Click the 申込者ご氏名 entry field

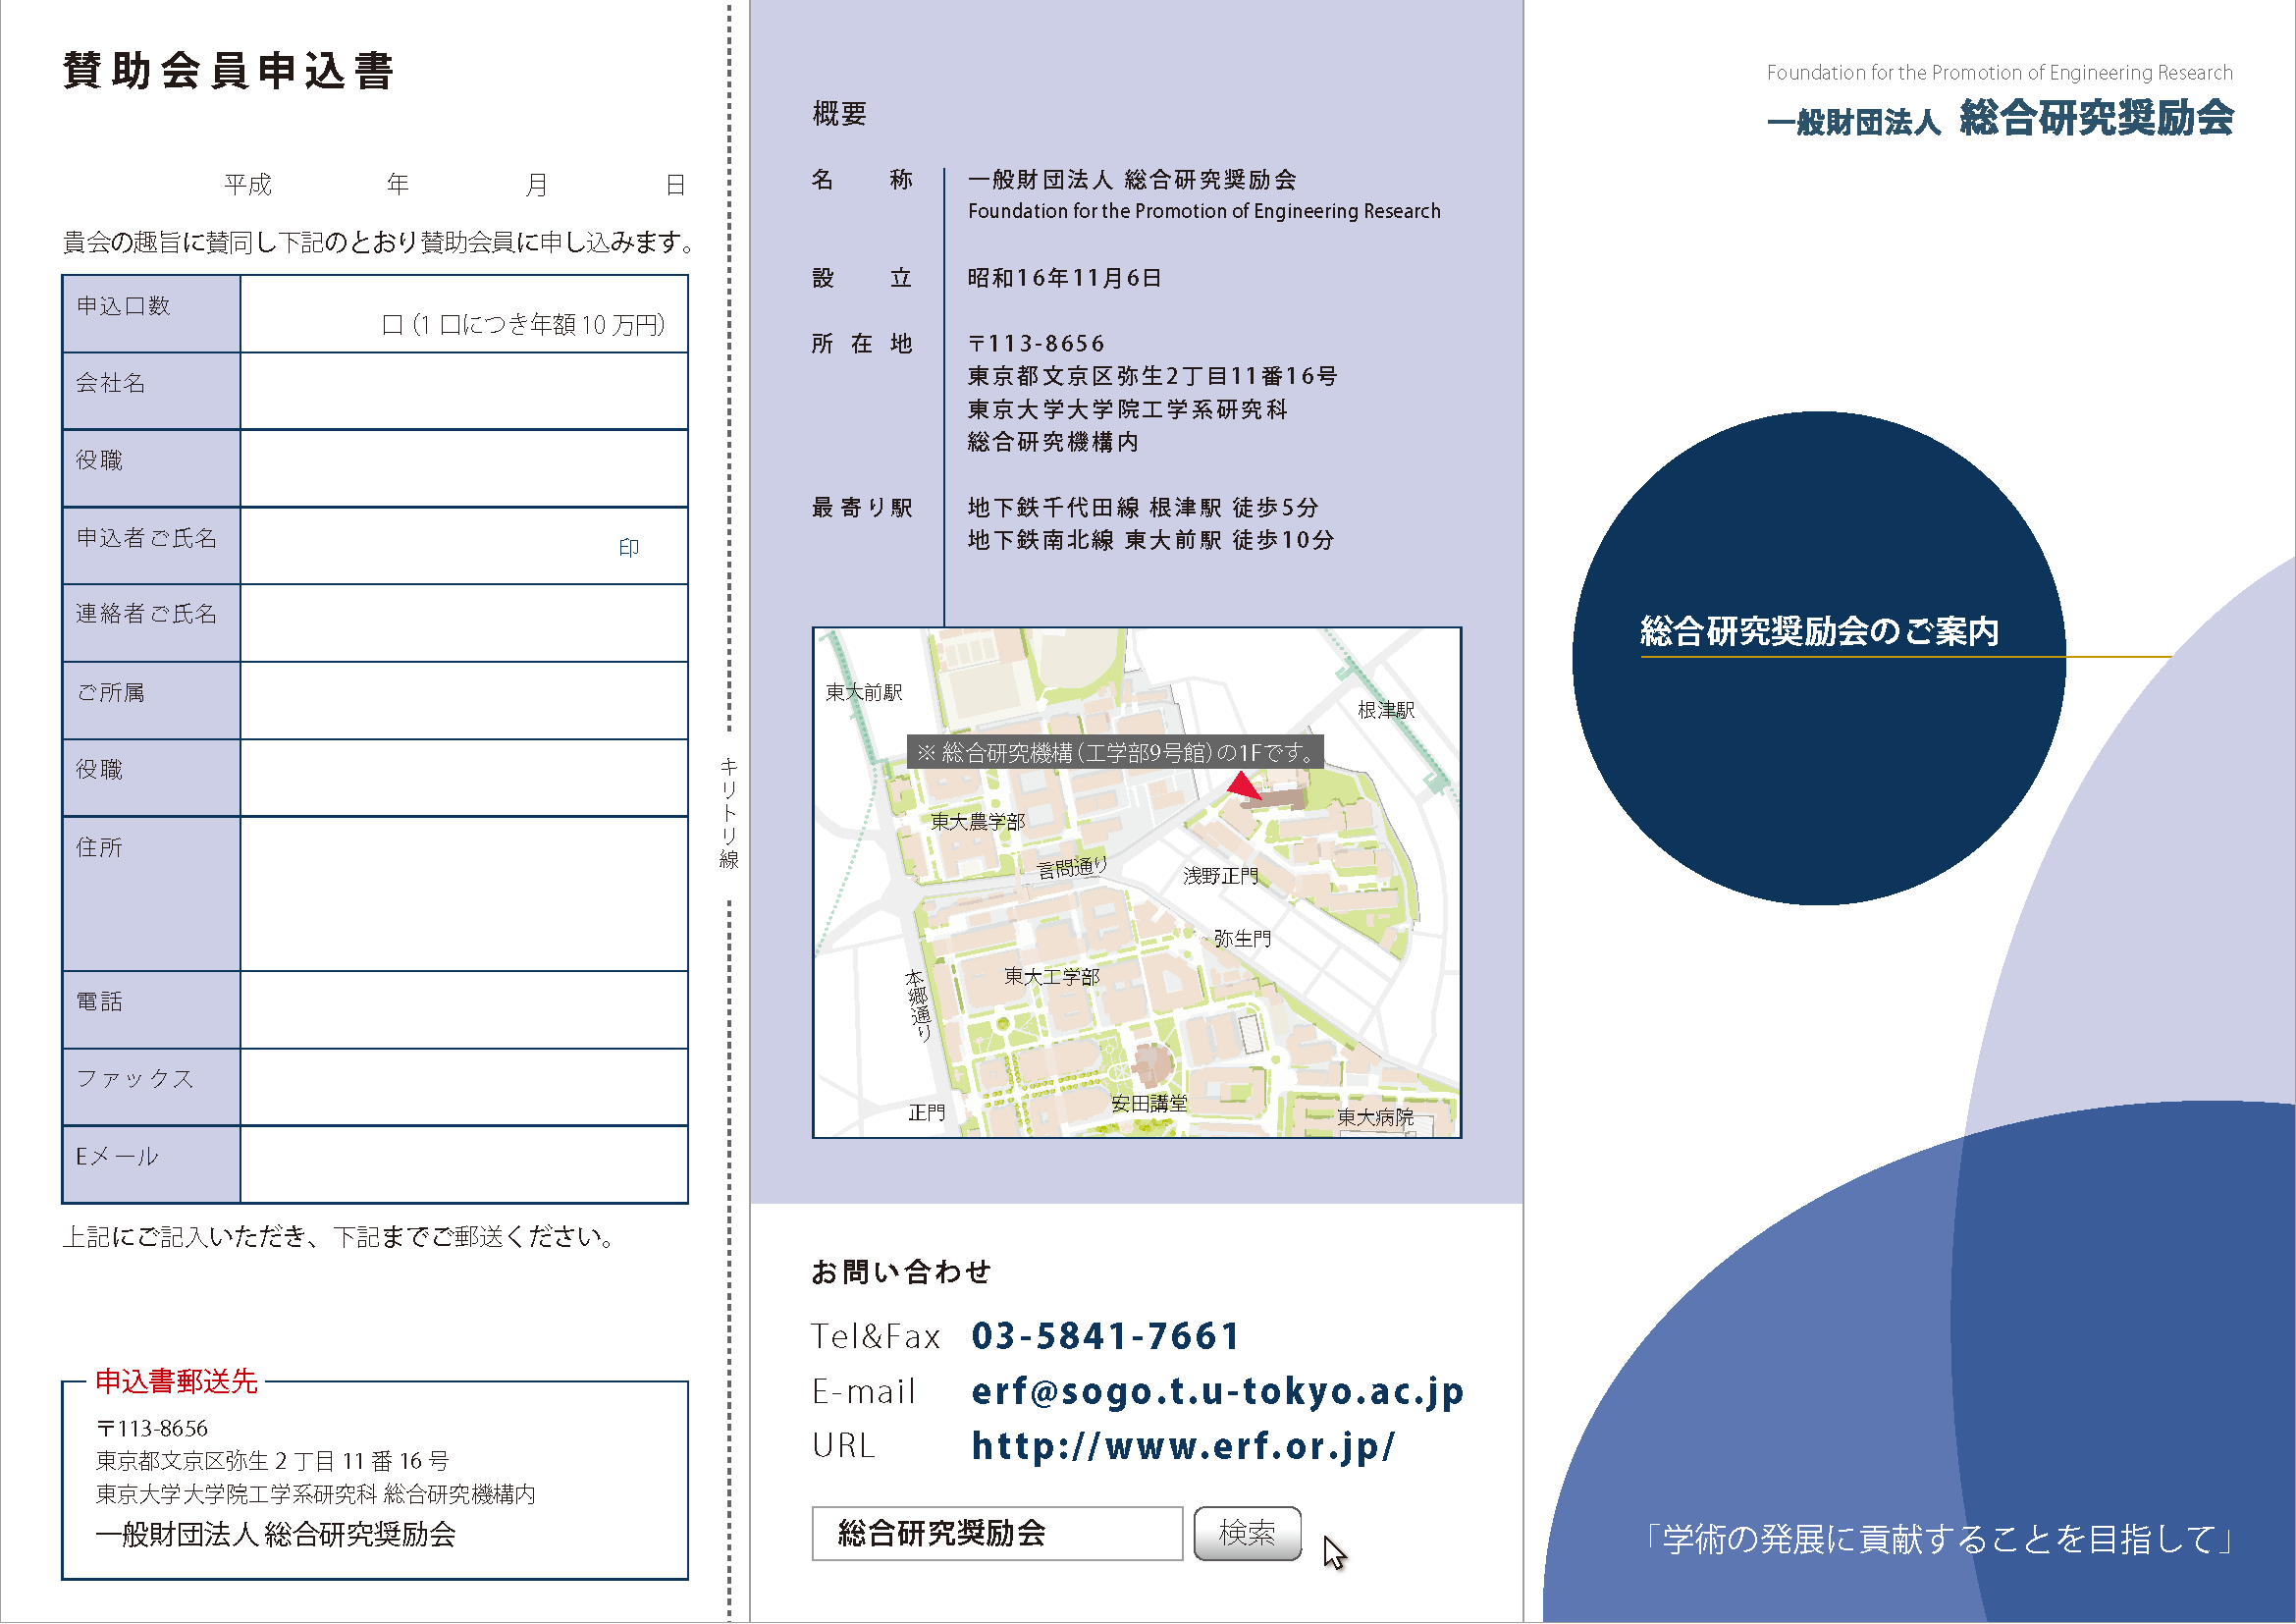click(x=464, y=546)
